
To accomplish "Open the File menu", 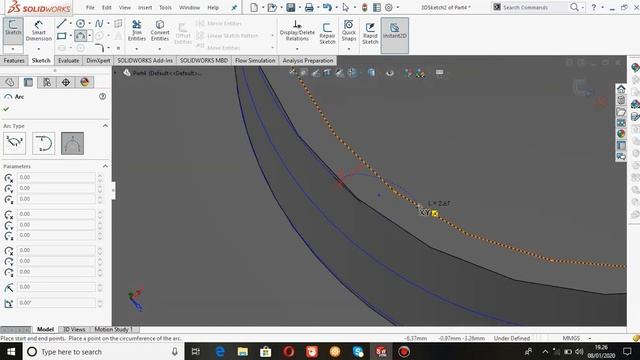I will pos(90,7).
